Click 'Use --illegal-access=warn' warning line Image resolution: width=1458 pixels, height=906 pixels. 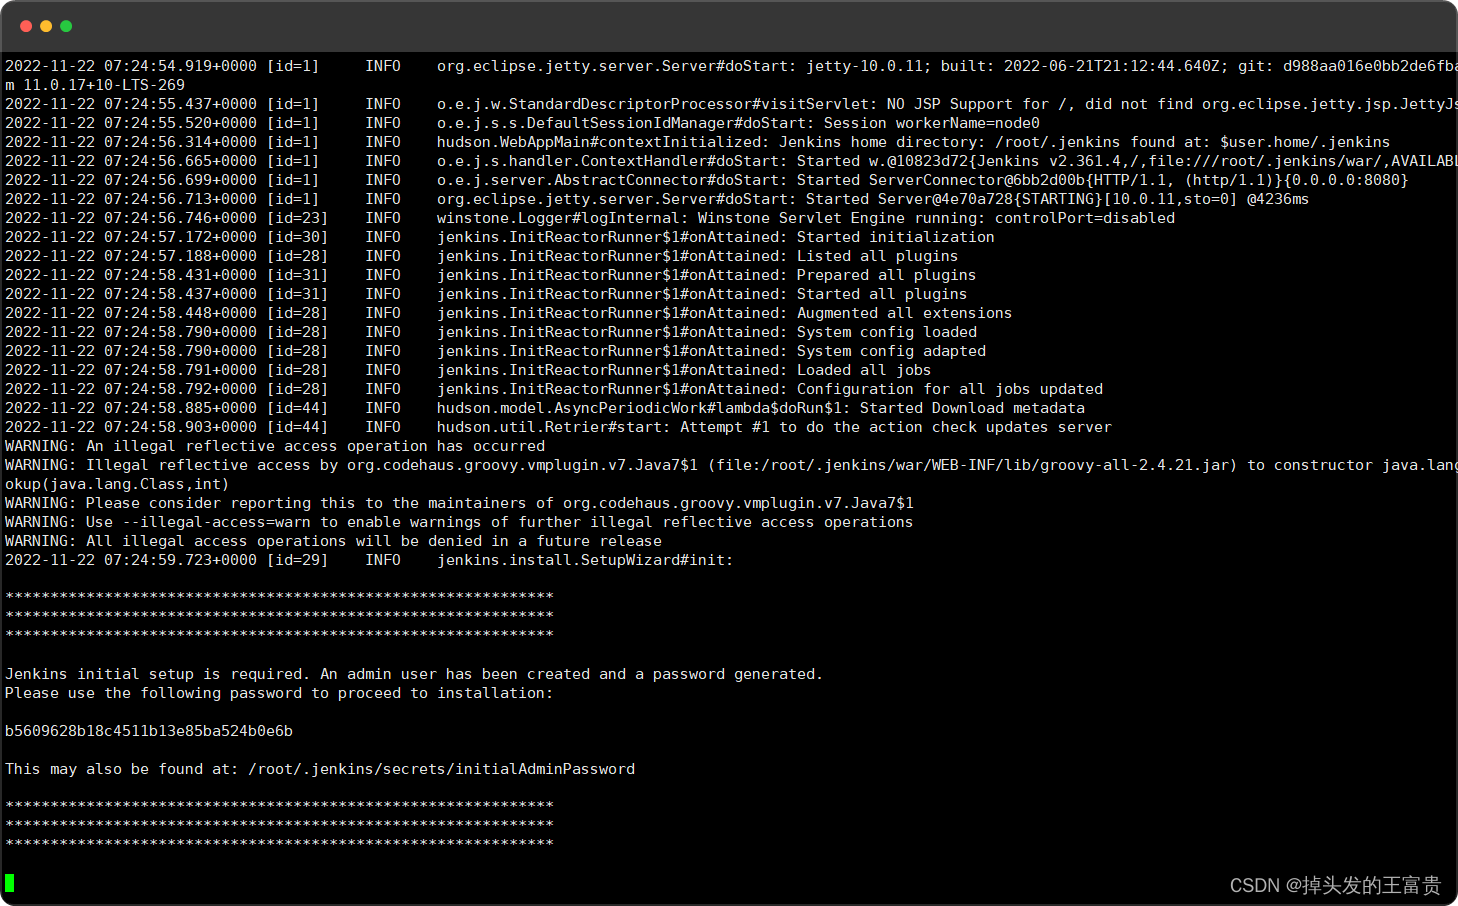(x=459, y=522)
